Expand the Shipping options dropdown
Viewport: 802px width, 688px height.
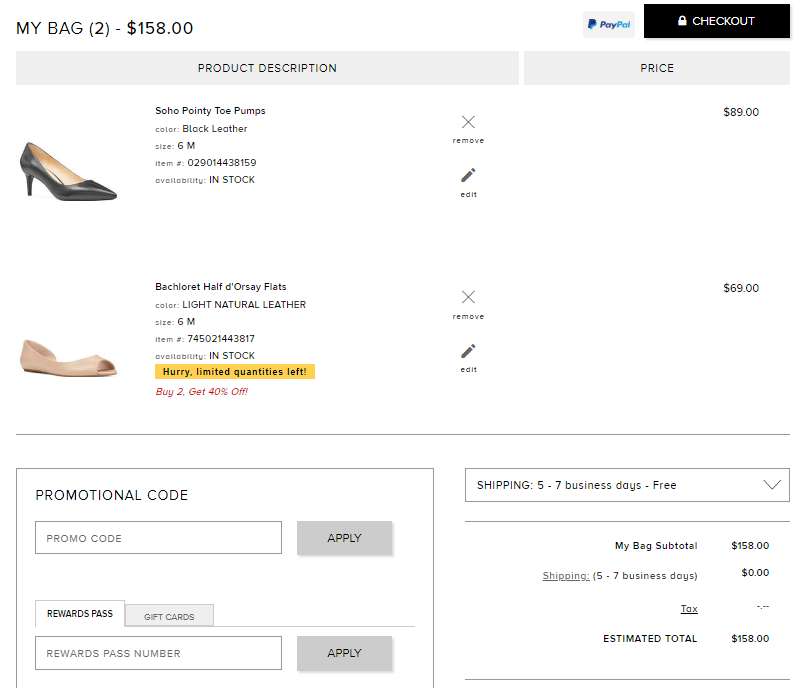coord(627,485)
